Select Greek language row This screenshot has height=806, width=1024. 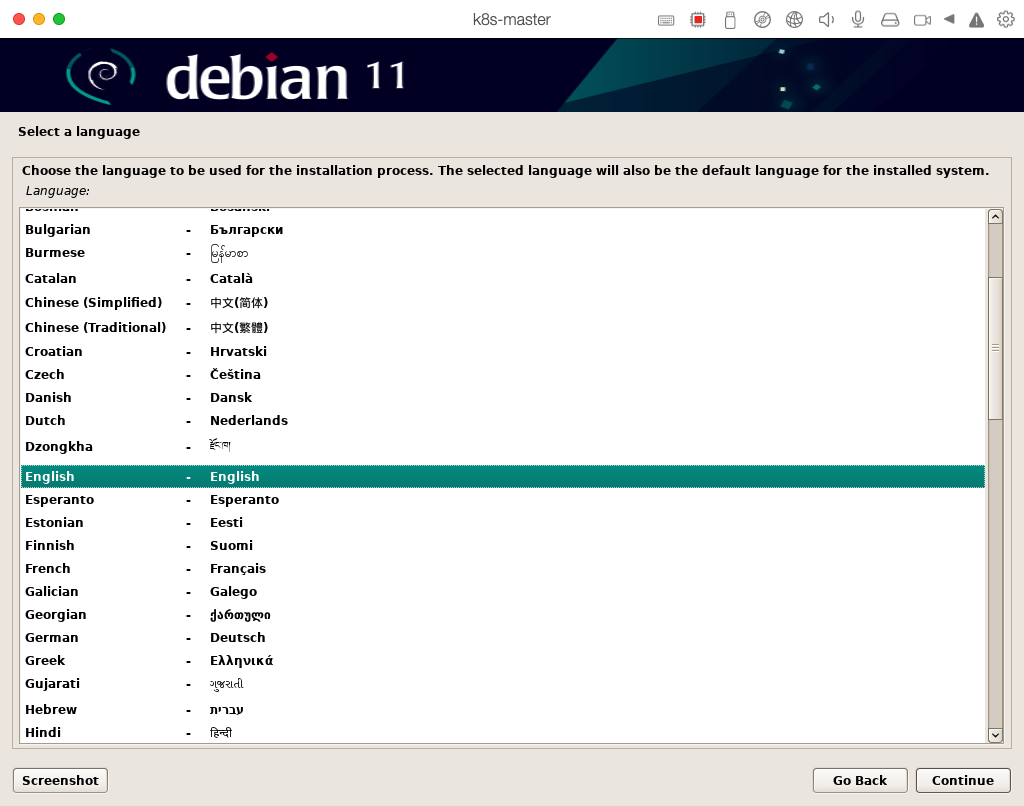pyautogui.click(x=502, y=660)
